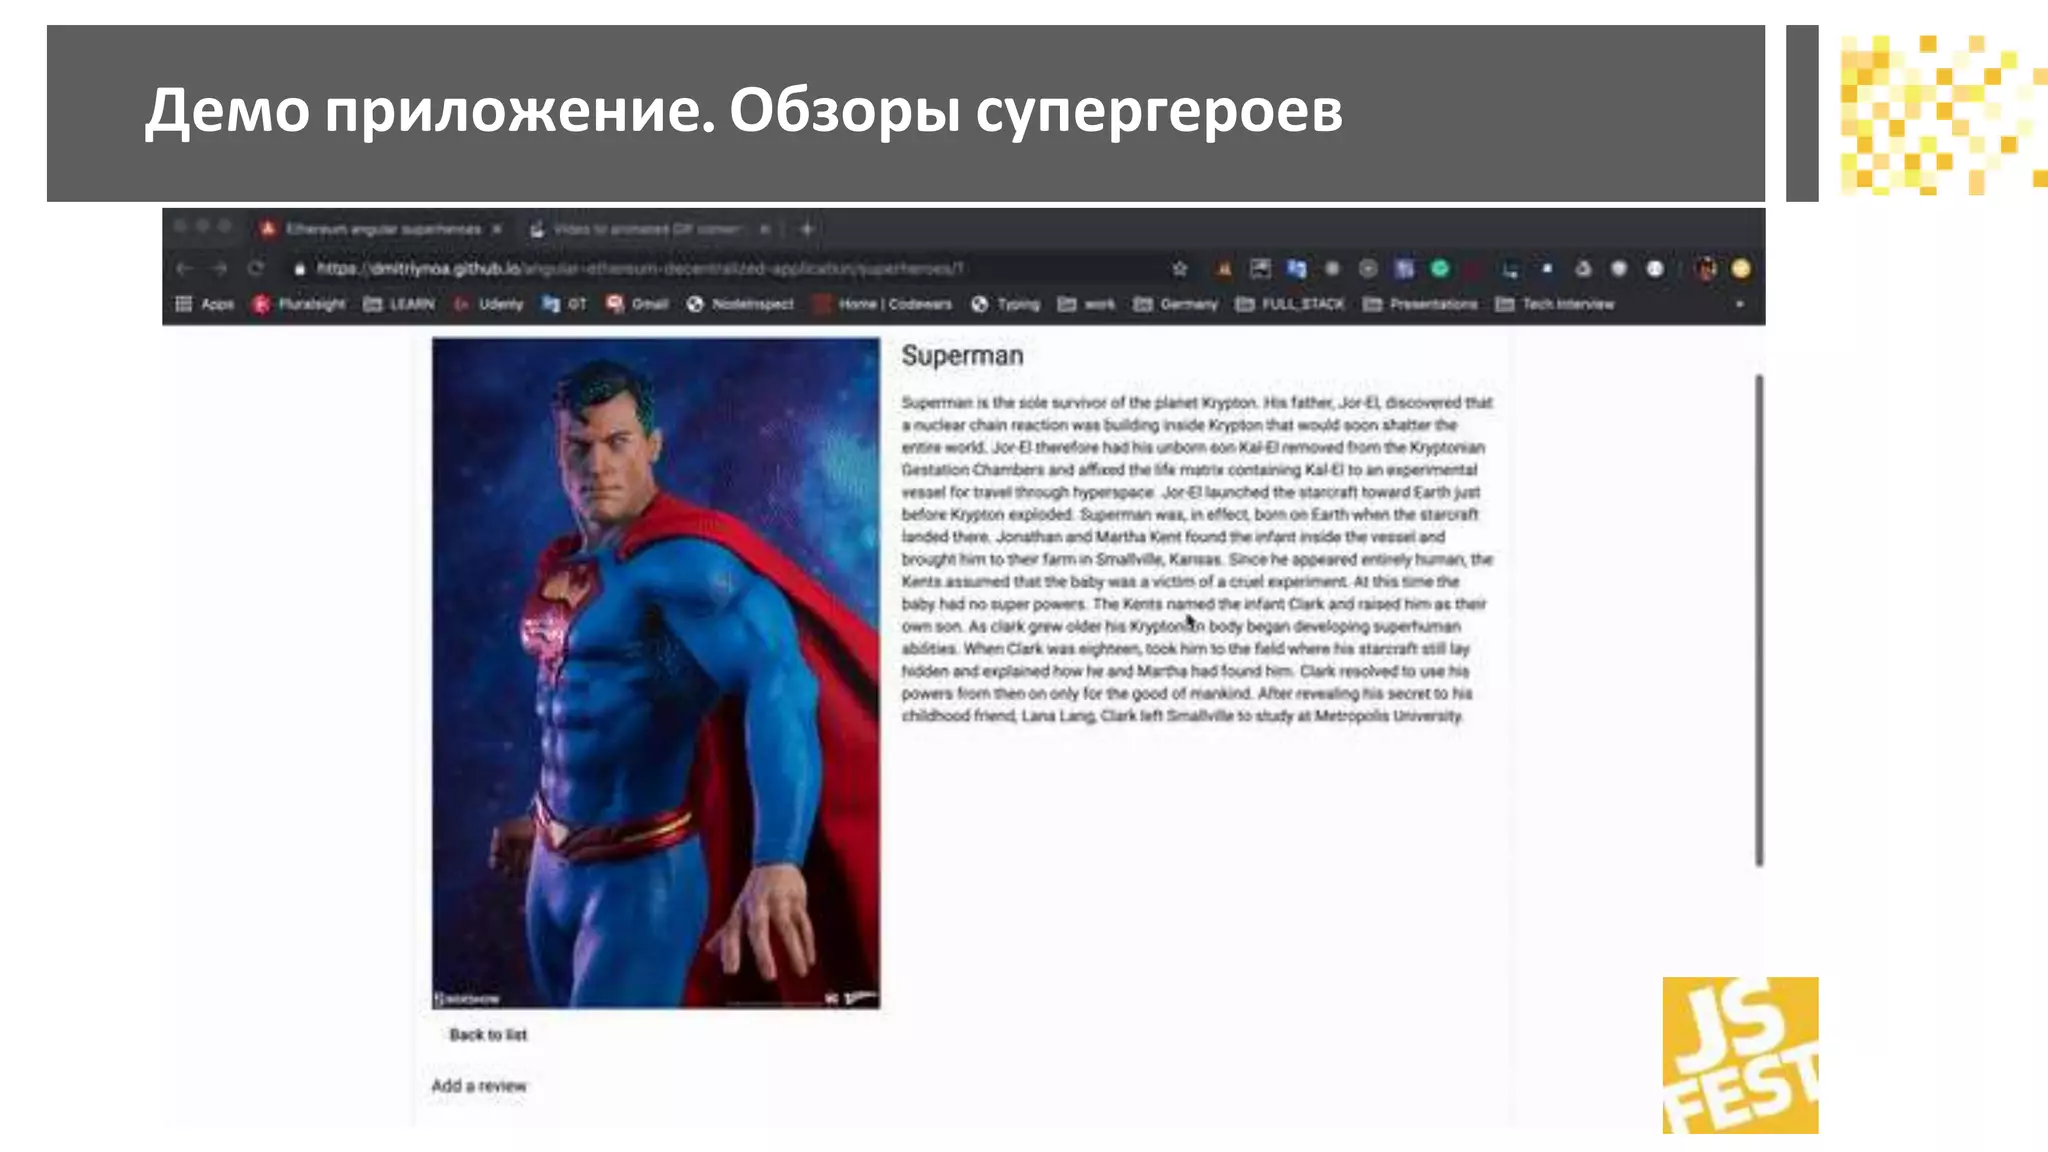Open the Pluralsight bookmark
2048x1152 pixels.
point(299,304)
